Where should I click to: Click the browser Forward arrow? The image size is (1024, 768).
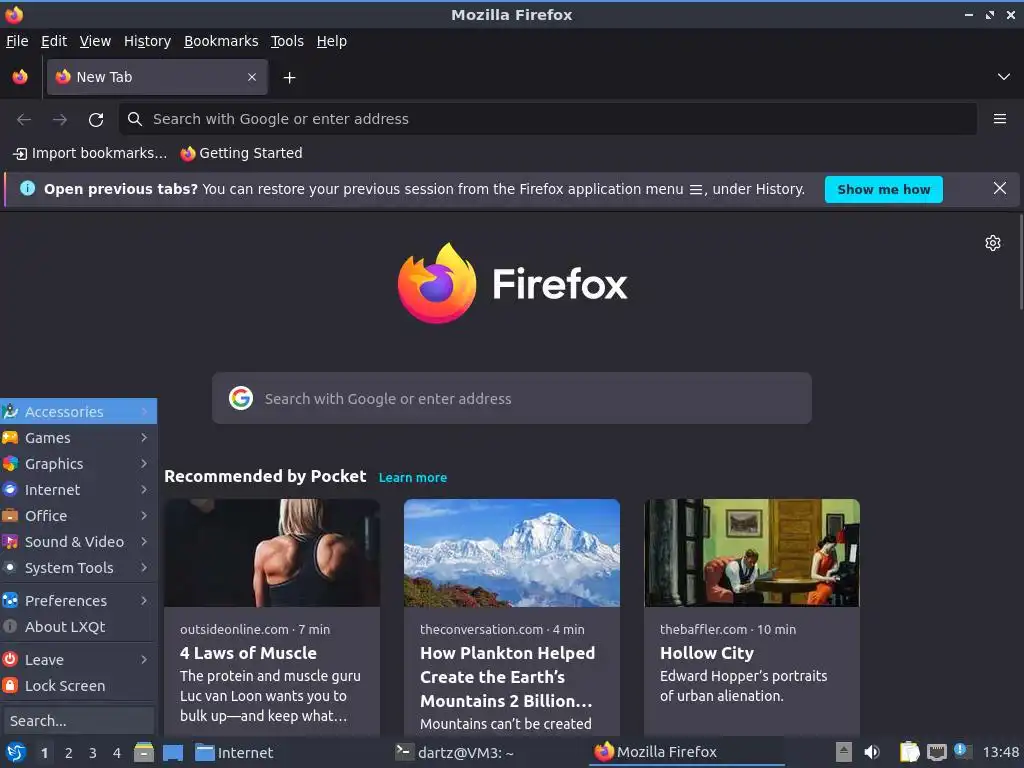point(60,120)
